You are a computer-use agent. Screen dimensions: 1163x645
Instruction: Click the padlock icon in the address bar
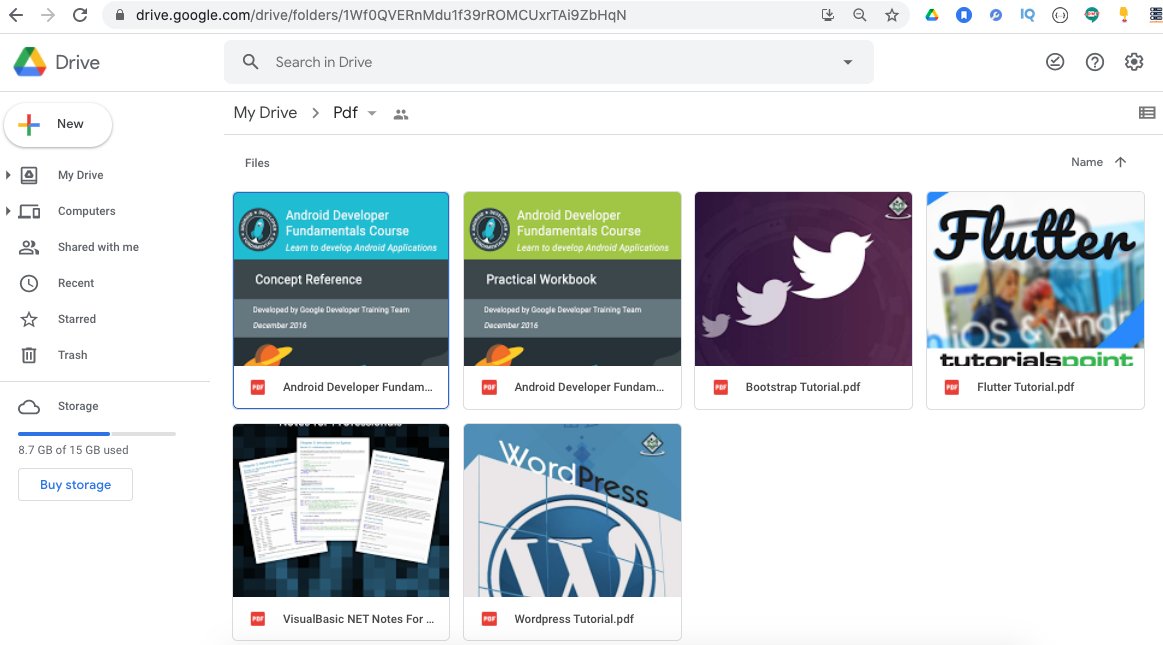[120, 15]
